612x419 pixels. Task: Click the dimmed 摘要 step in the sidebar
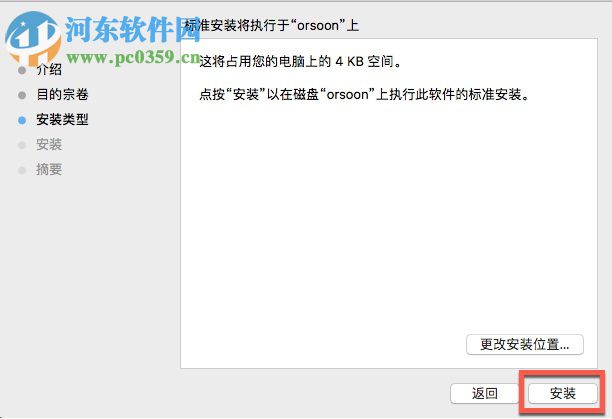click(49, 169)
